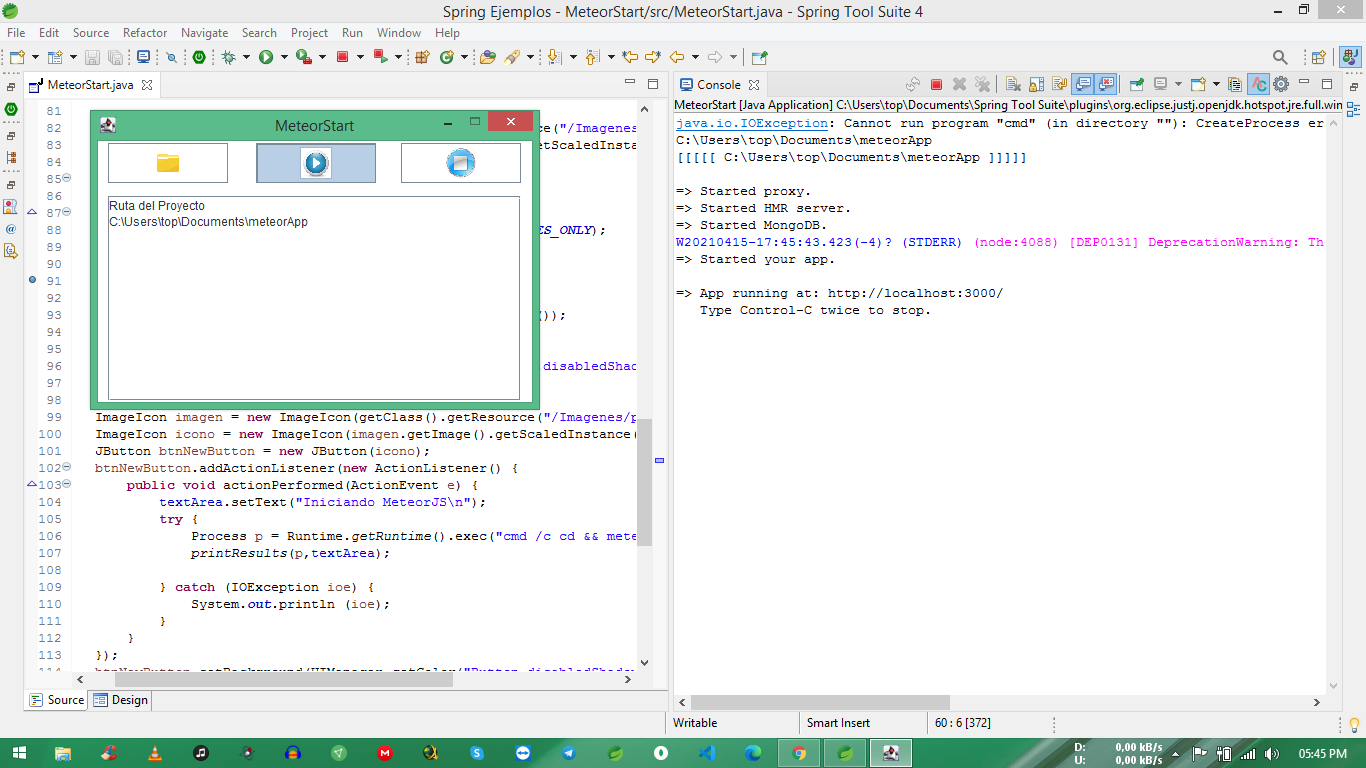Click the Open Console monitor toolbar icon

[x=143, y=57]
